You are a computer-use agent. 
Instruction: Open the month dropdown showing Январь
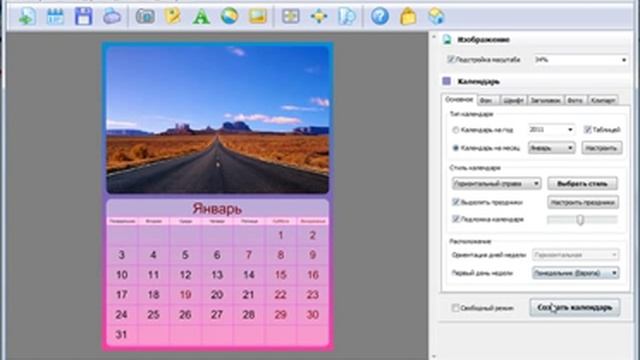coord(551,148)
